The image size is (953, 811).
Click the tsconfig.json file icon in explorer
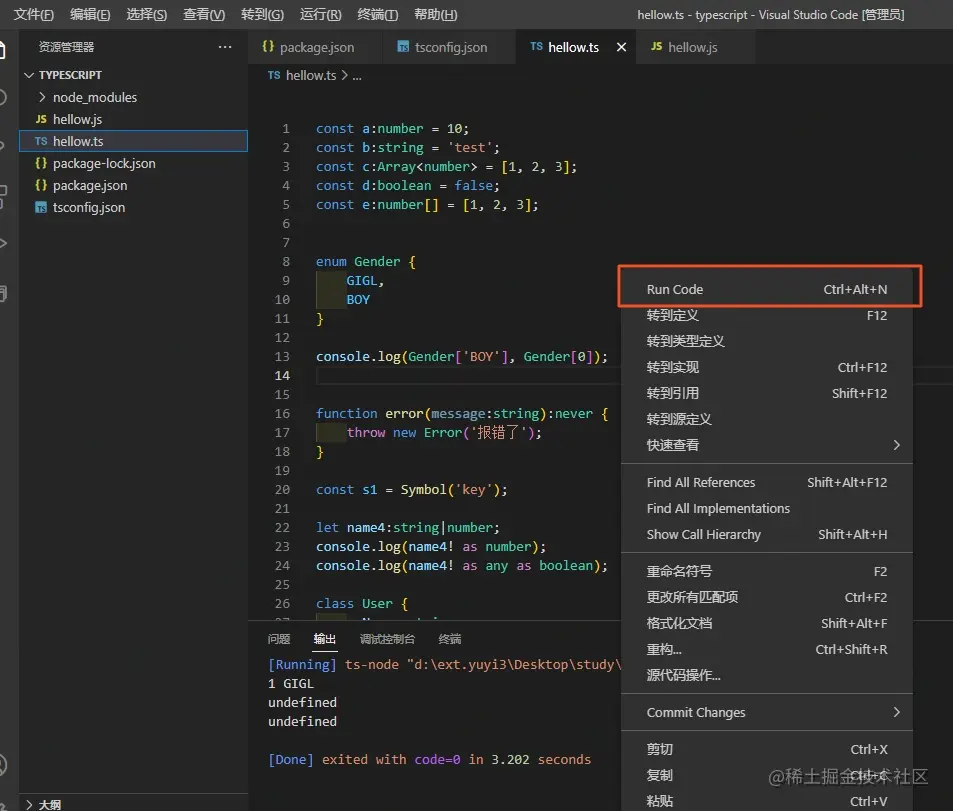(41, 208)
